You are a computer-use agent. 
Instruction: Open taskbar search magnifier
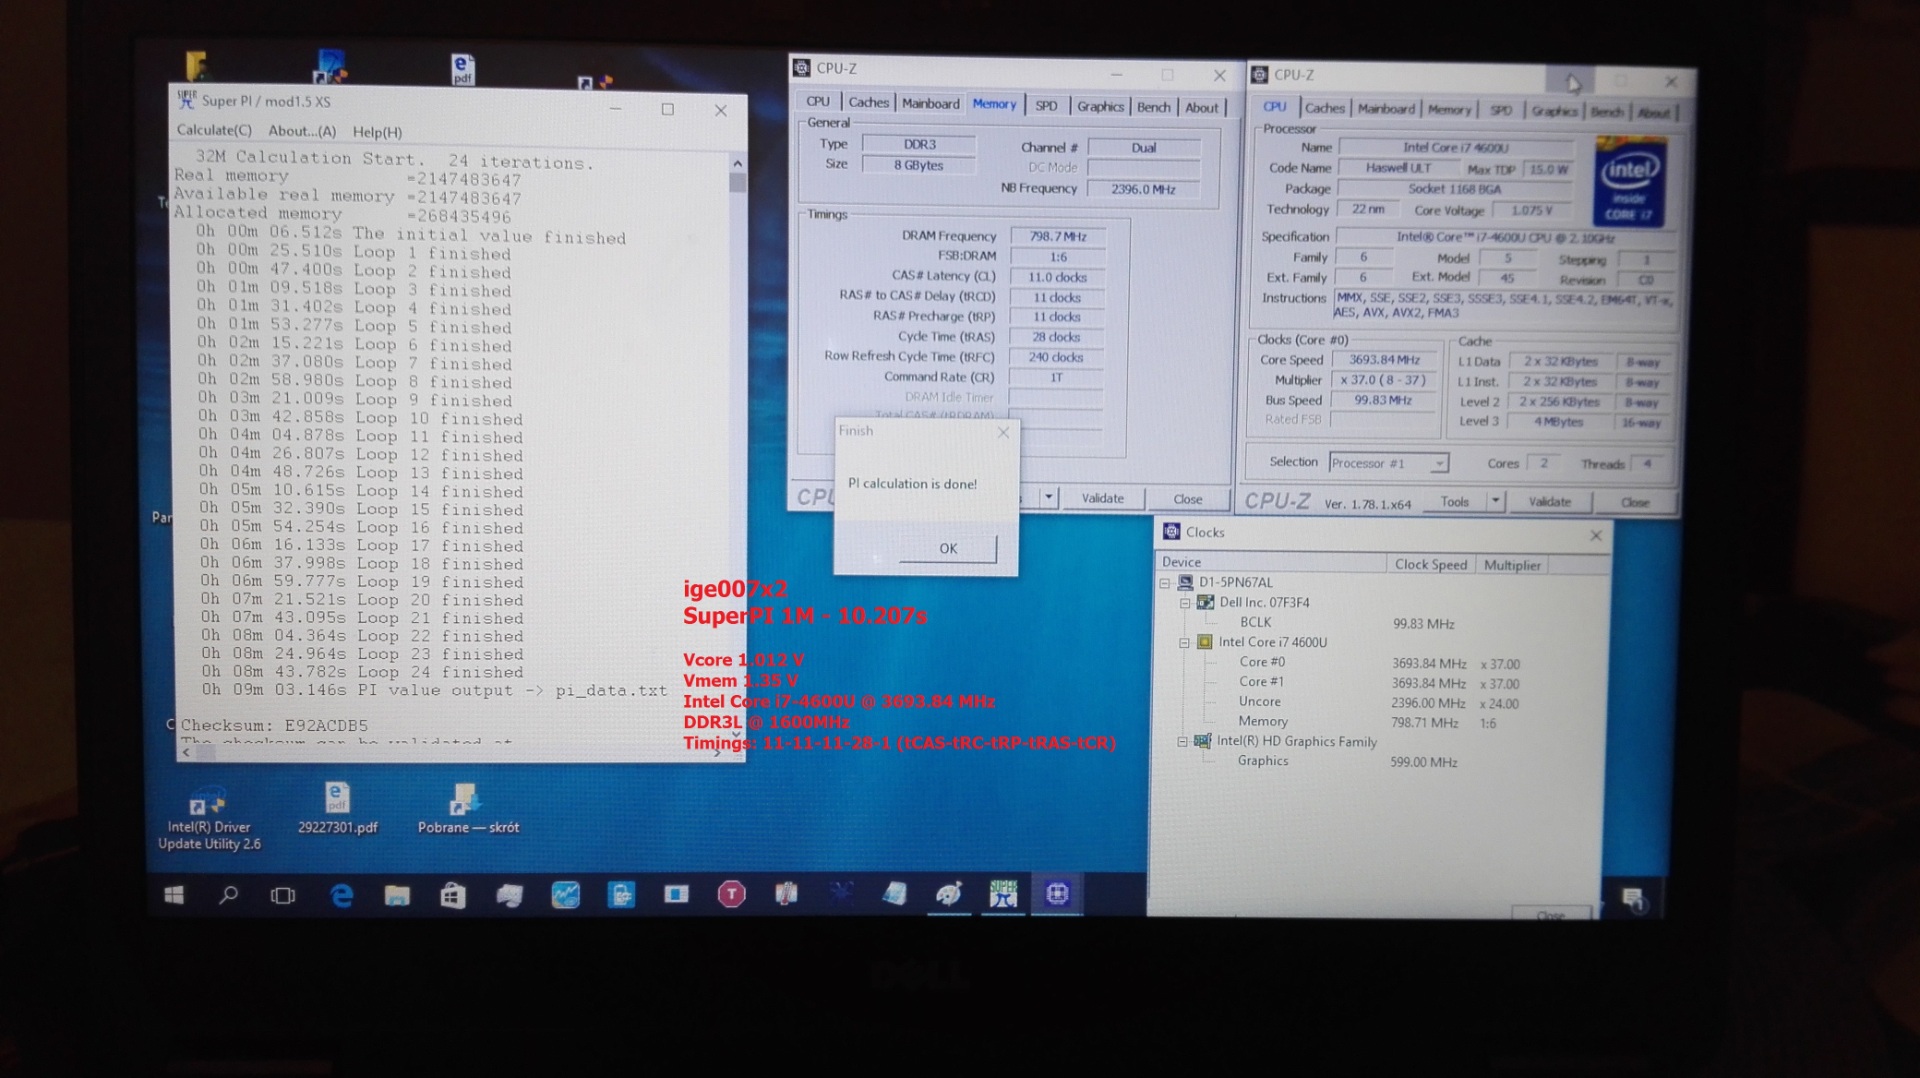[229, 895]
